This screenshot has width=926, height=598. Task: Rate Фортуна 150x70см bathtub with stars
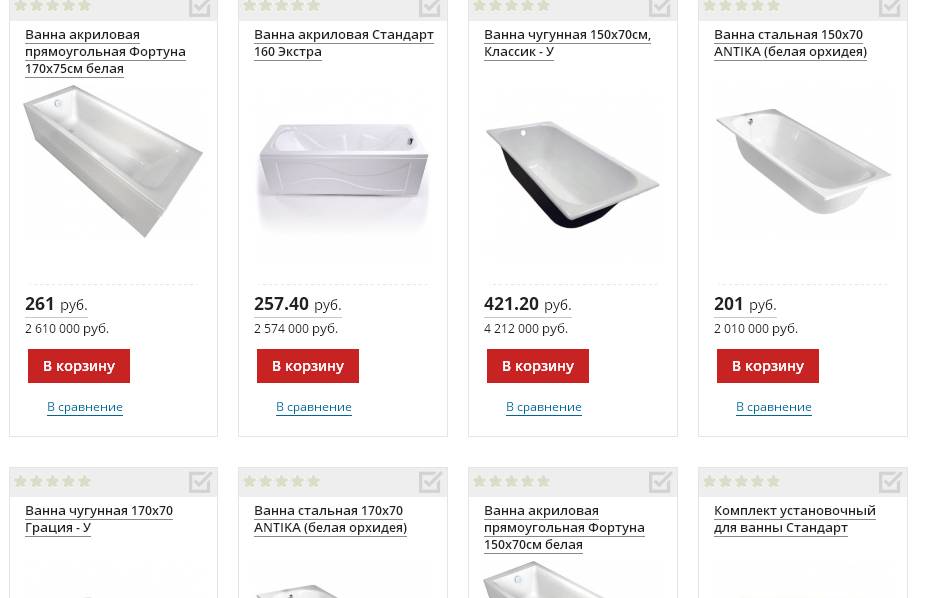(x=511, y=481)
